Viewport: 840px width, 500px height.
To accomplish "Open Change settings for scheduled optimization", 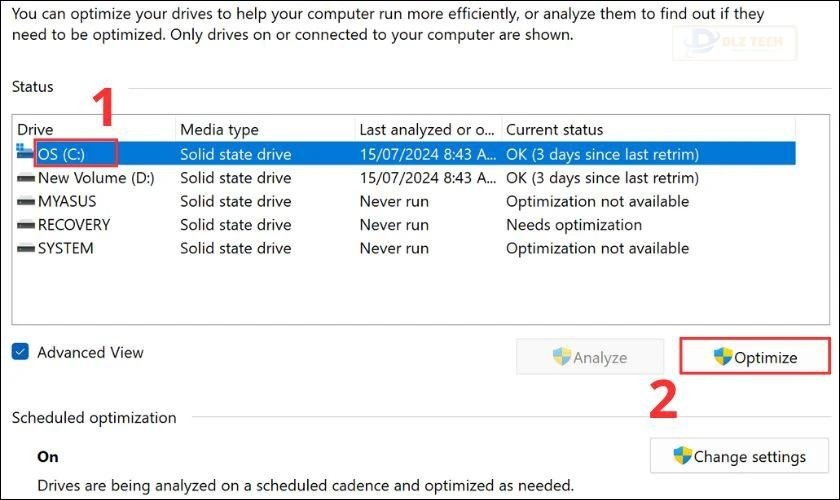I will pos(738,456).
